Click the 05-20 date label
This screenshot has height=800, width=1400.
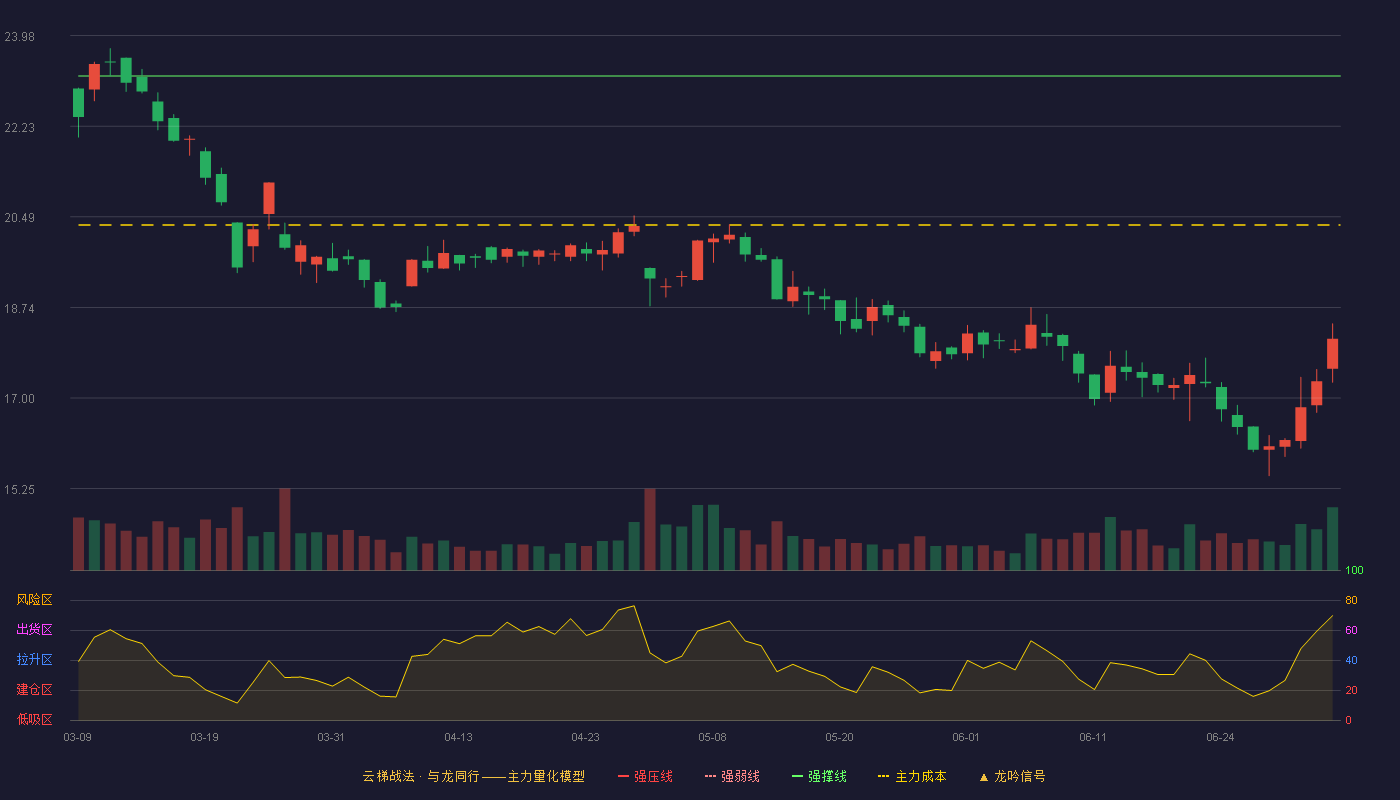click(x=839, y=737)
